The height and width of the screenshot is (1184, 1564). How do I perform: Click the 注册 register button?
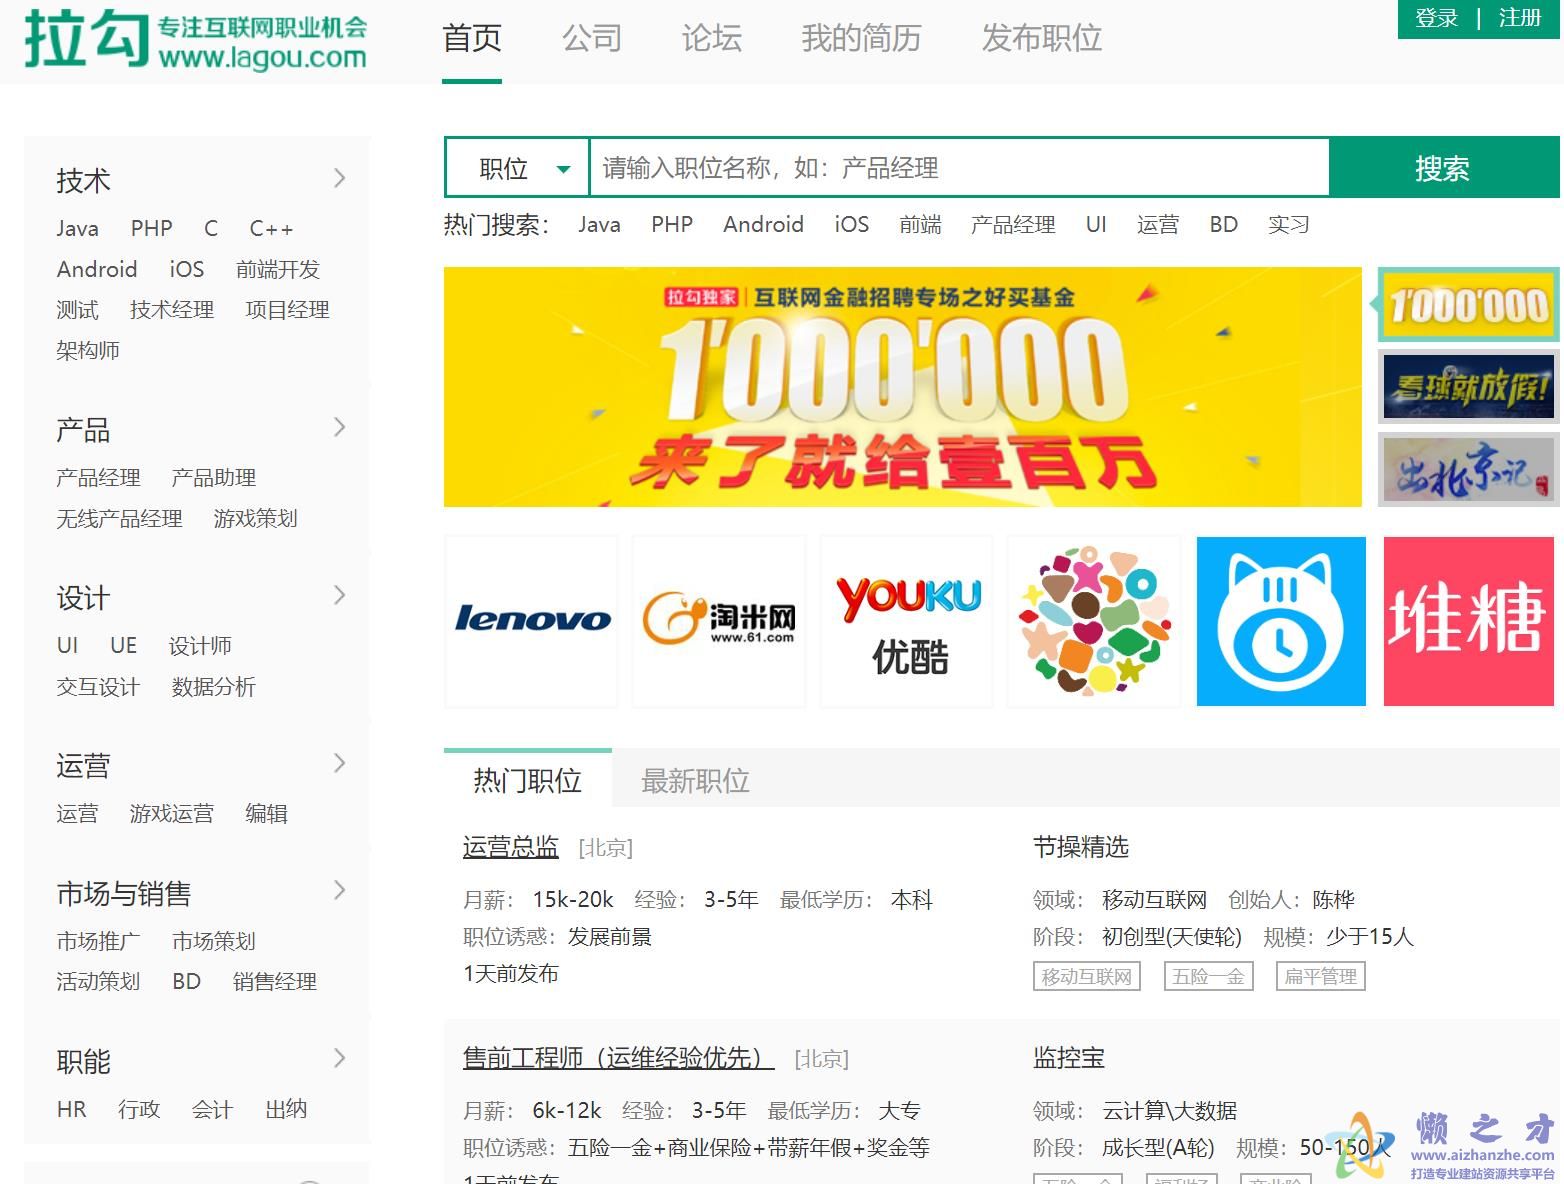tap(1518, 18)
